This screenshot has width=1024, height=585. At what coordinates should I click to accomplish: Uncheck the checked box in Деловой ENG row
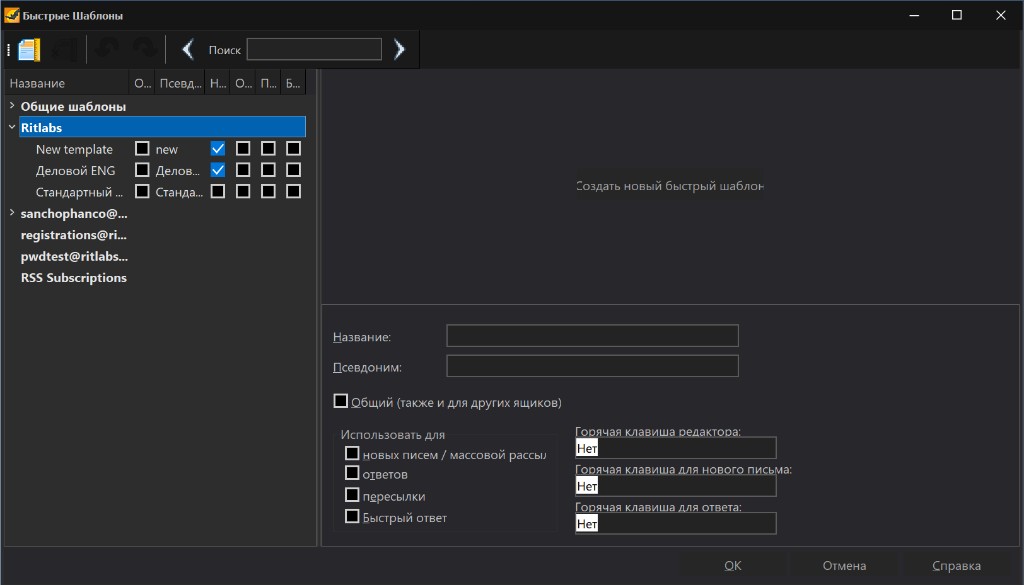point(217,170)
